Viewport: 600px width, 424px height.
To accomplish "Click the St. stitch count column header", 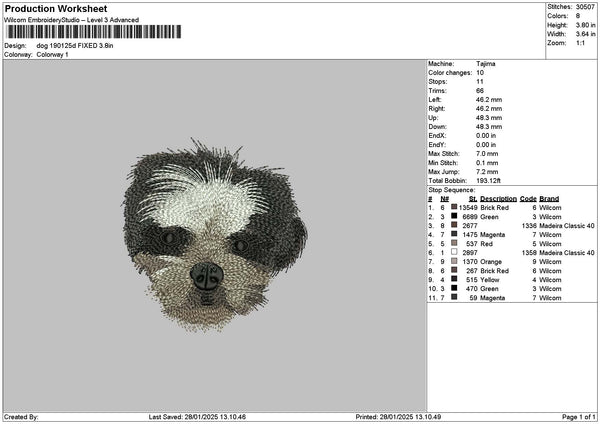I will click(472, 198).
